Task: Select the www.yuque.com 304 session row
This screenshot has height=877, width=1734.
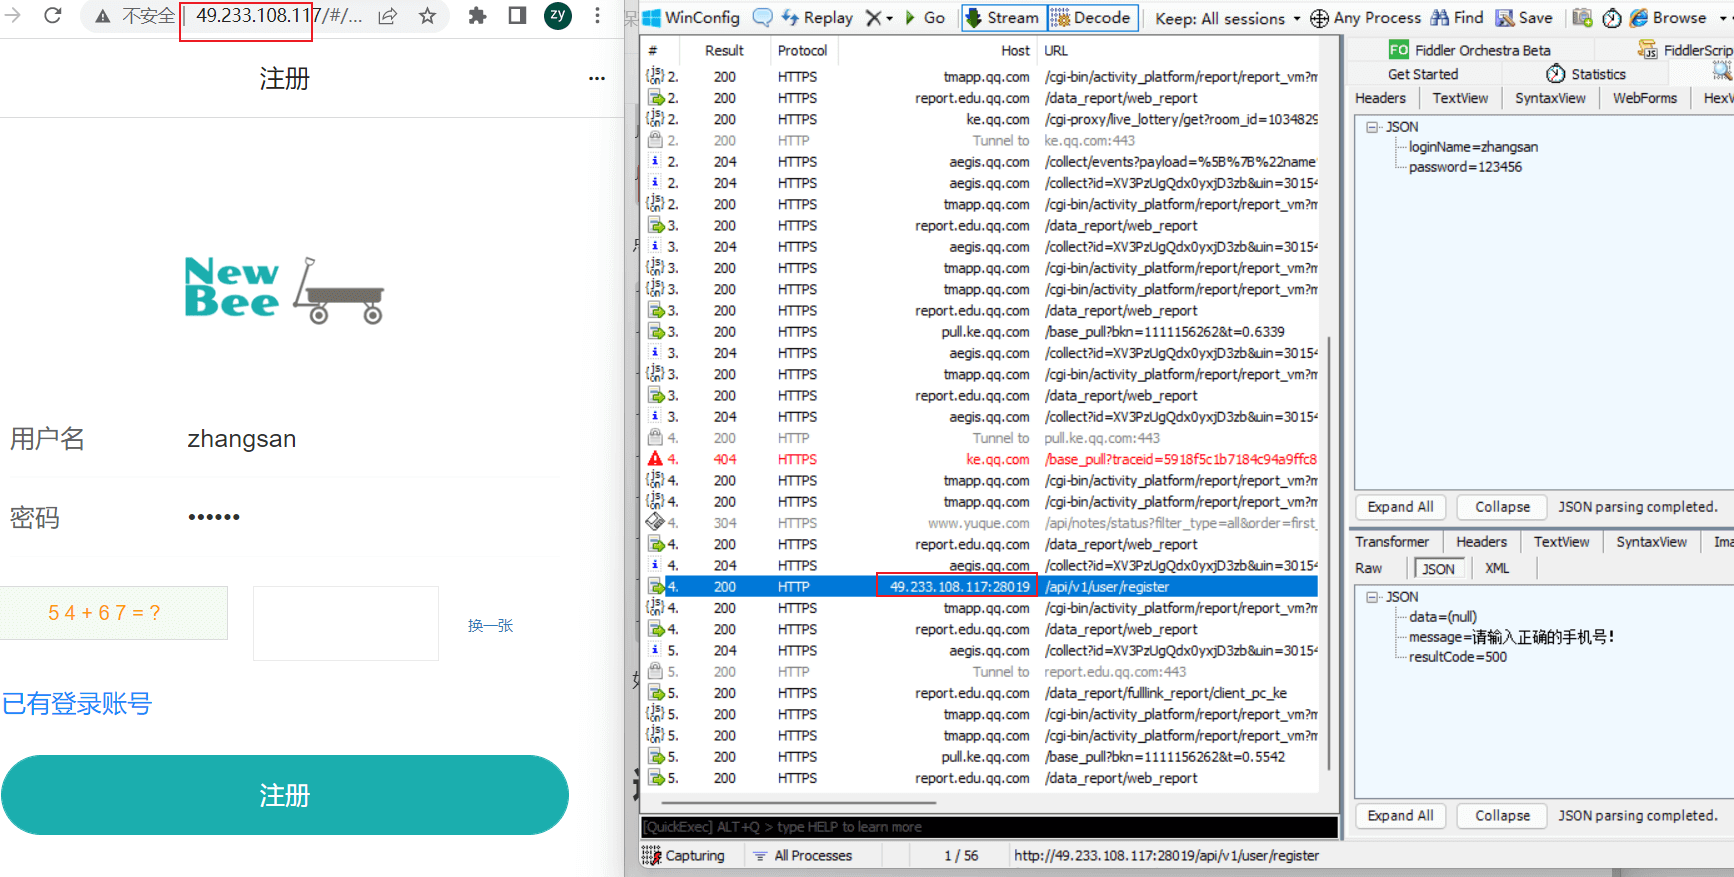Action: [981, 523]
